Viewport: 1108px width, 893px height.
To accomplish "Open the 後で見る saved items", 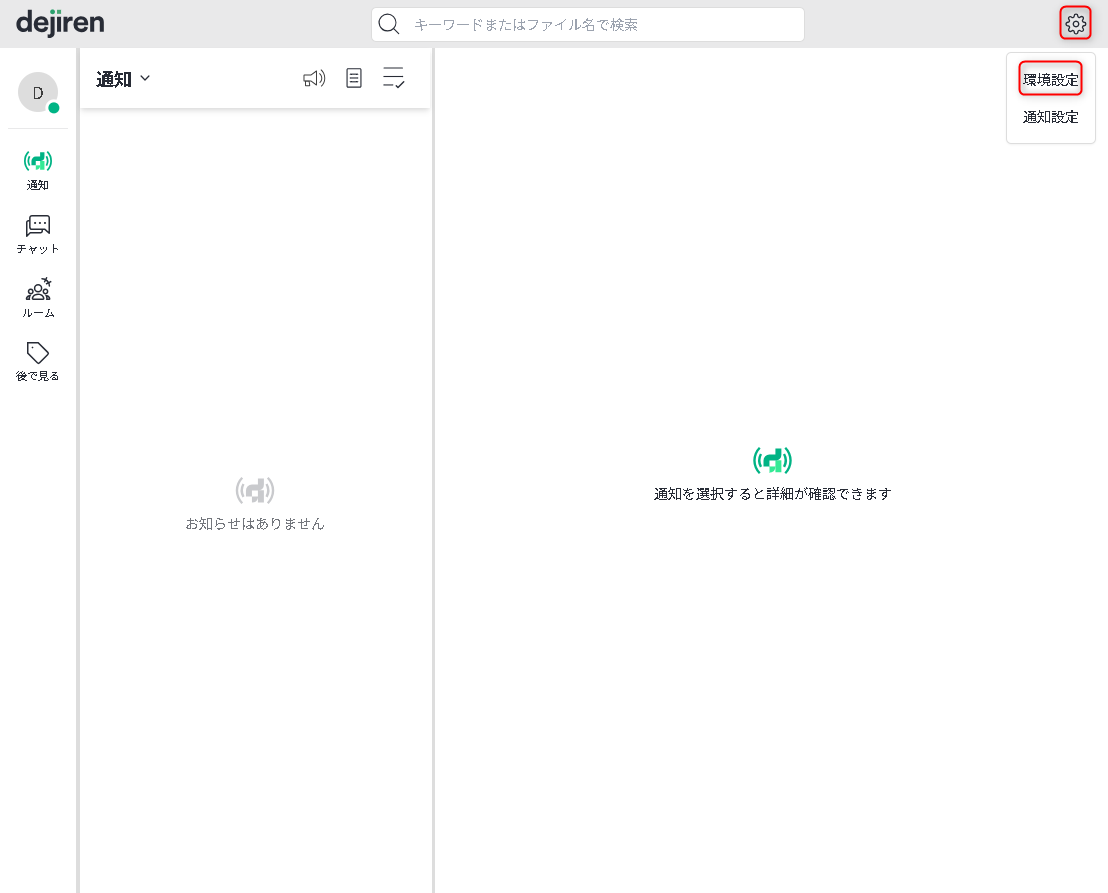I will pos(38,361).
